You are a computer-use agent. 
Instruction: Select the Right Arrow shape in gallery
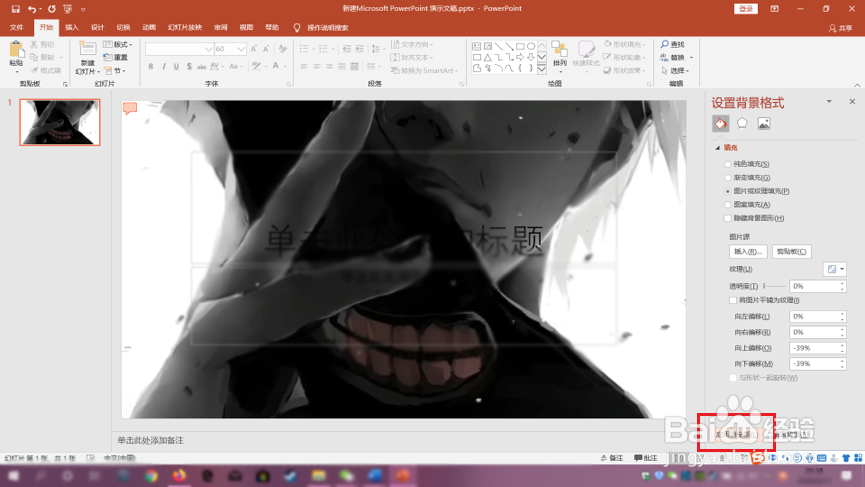[520, 57]
